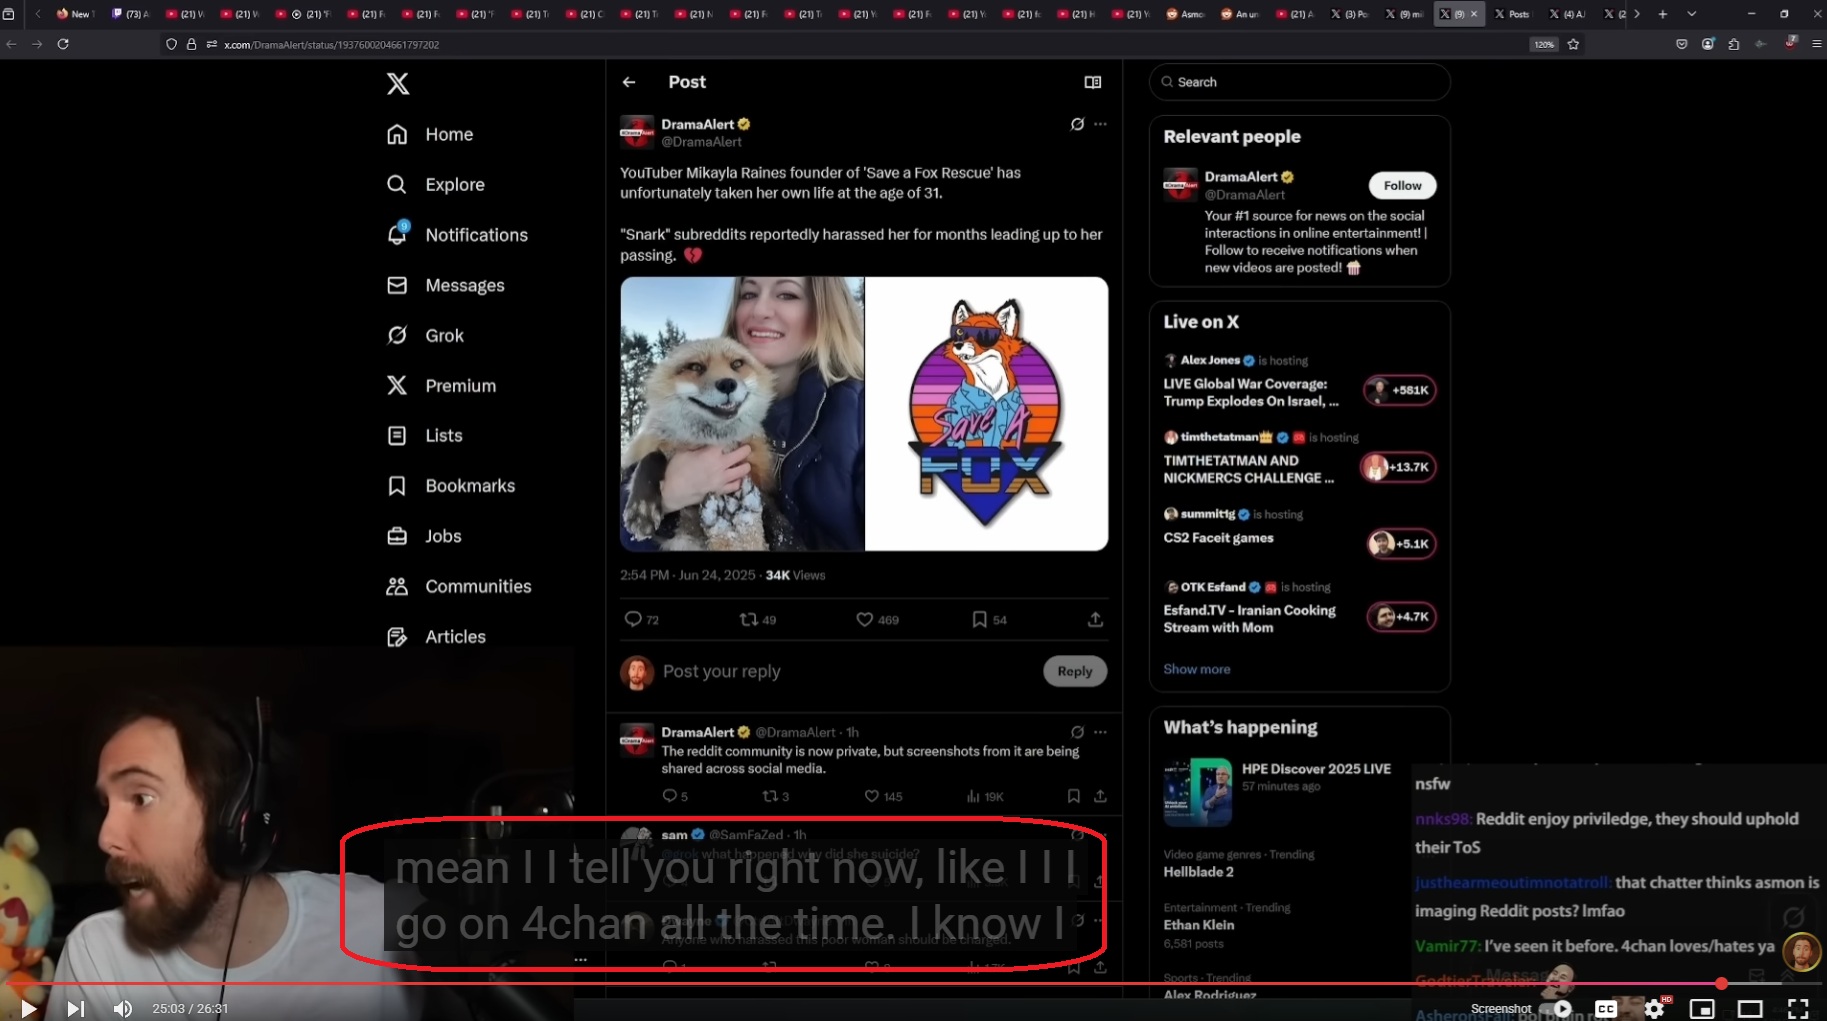This screenshot has width=1827, height=1021.
Task: Like the main post with 469 likes
Action: coord(877,619)
